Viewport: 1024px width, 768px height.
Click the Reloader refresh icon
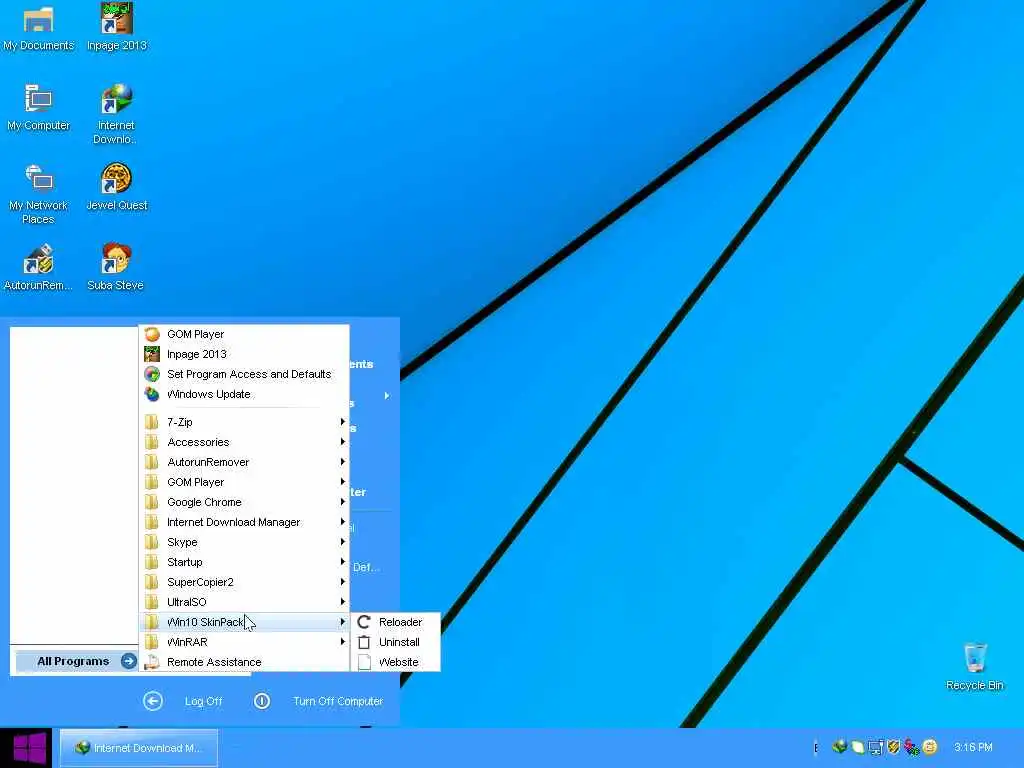pyautogui.click(x=364, y=622)
